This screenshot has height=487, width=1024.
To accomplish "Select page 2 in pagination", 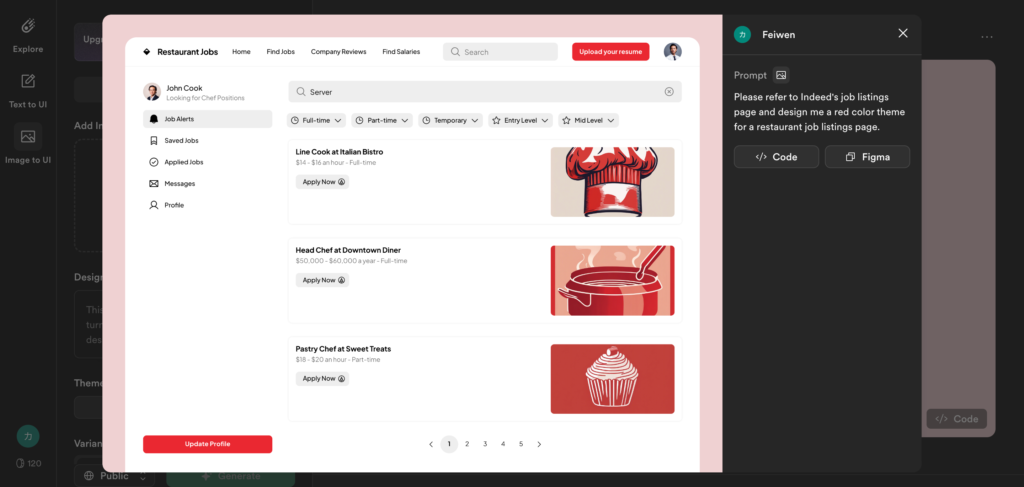I will coord(467,445).
